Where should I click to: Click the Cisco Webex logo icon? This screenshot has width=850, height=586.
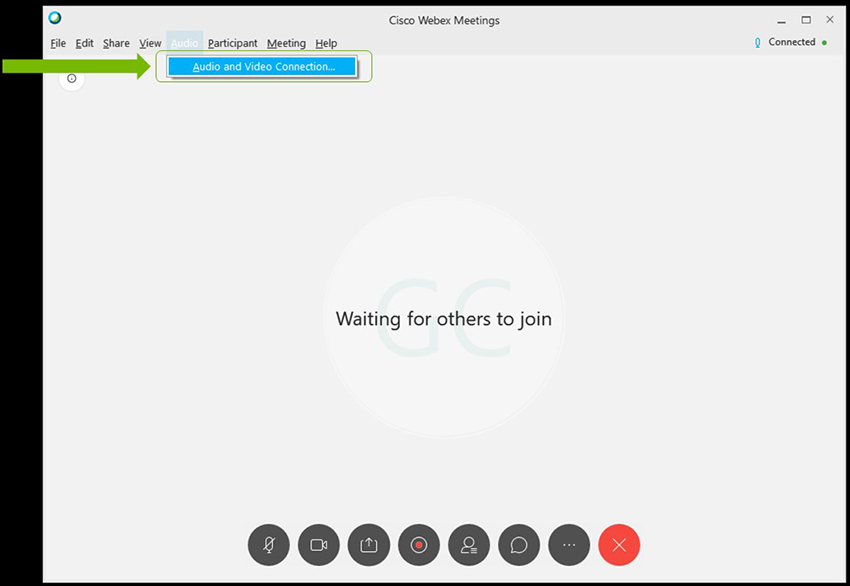(x=55, y=19)
